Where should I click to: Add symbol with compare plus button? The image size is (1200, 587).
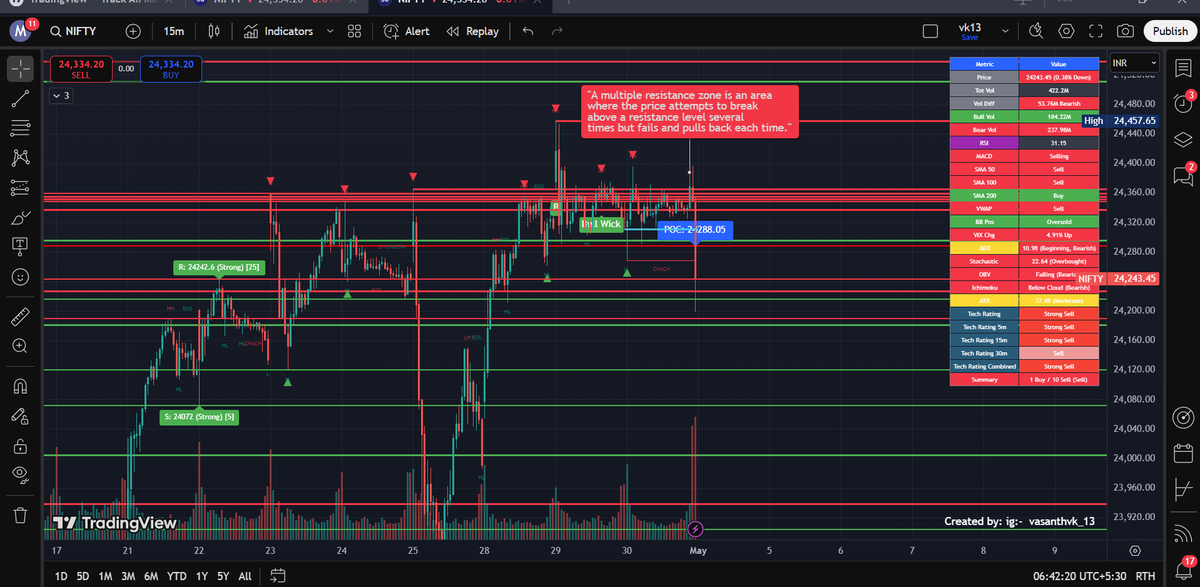click(133, 31)
